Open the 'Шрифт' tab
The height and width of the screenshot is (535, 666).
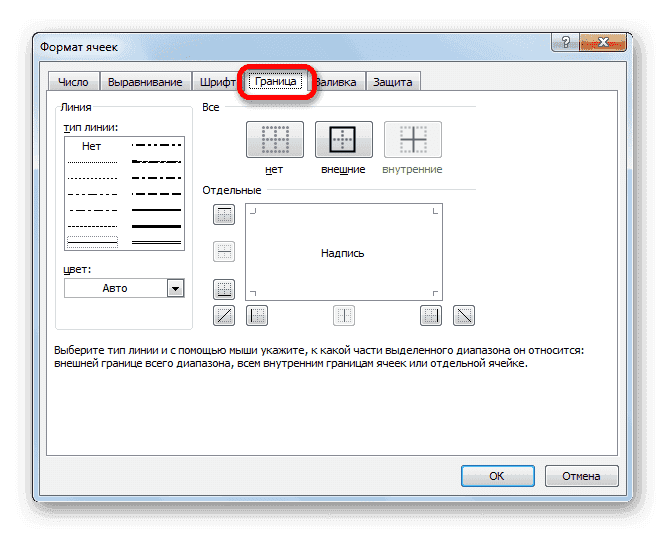[x=218, y=82]
